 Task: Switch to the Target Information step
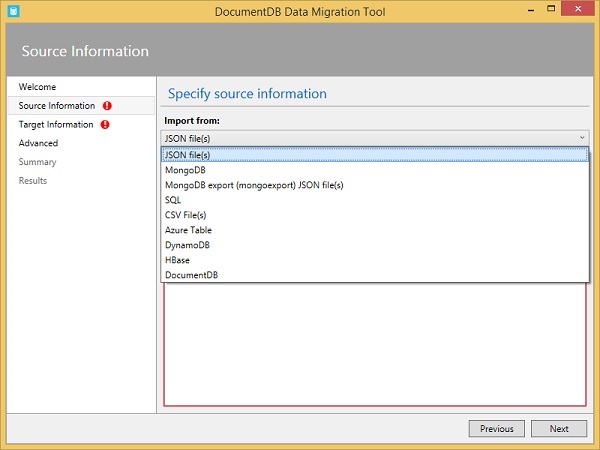pyautogui.click(x=56, y=125)
